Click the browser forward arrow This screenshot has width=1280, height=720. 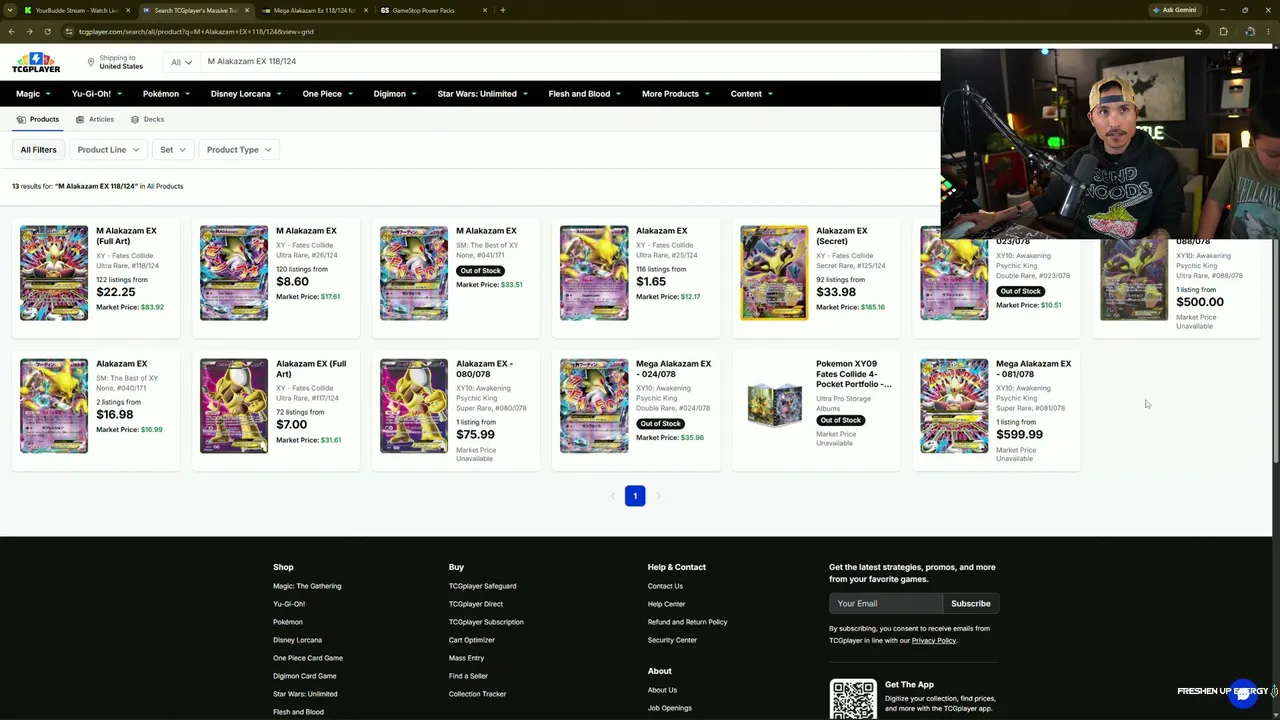(x=29, y=32)
